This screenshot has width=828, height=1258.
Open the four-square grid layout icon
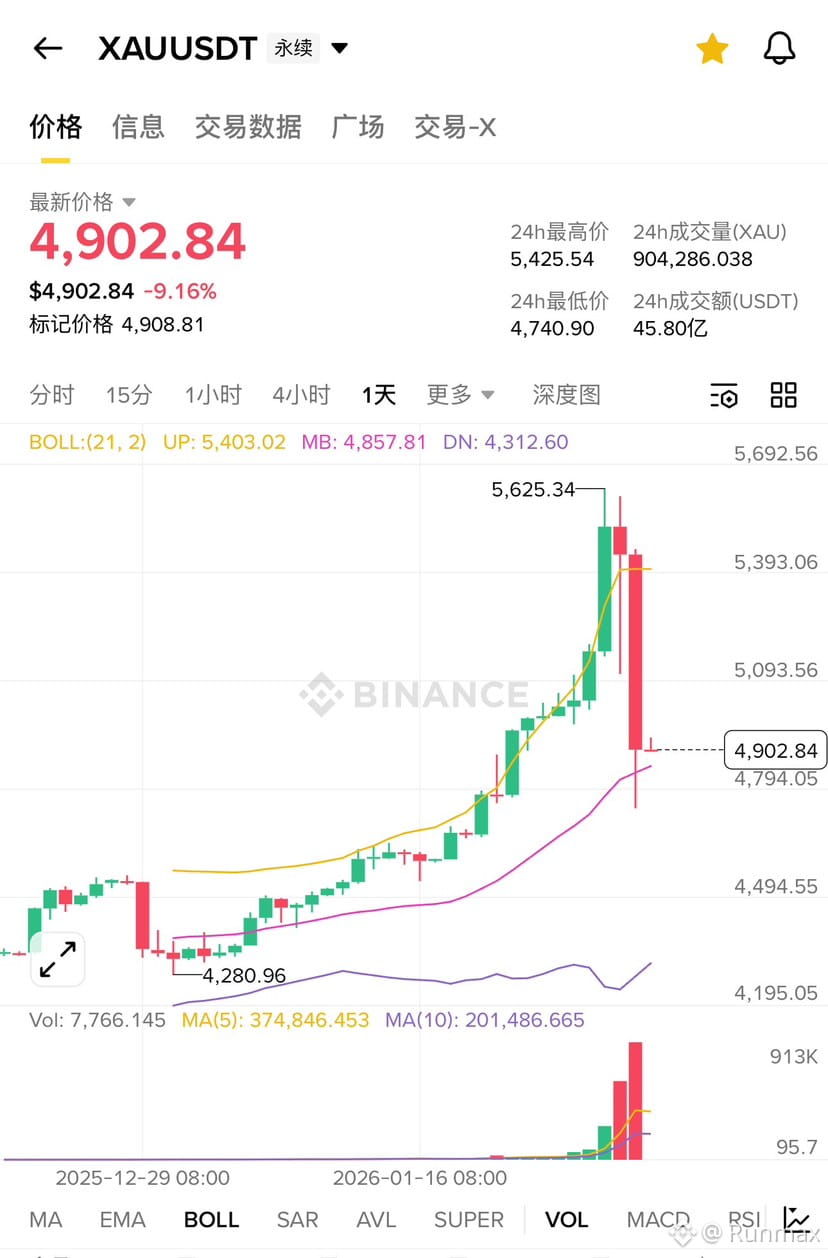tap(784, 395)
